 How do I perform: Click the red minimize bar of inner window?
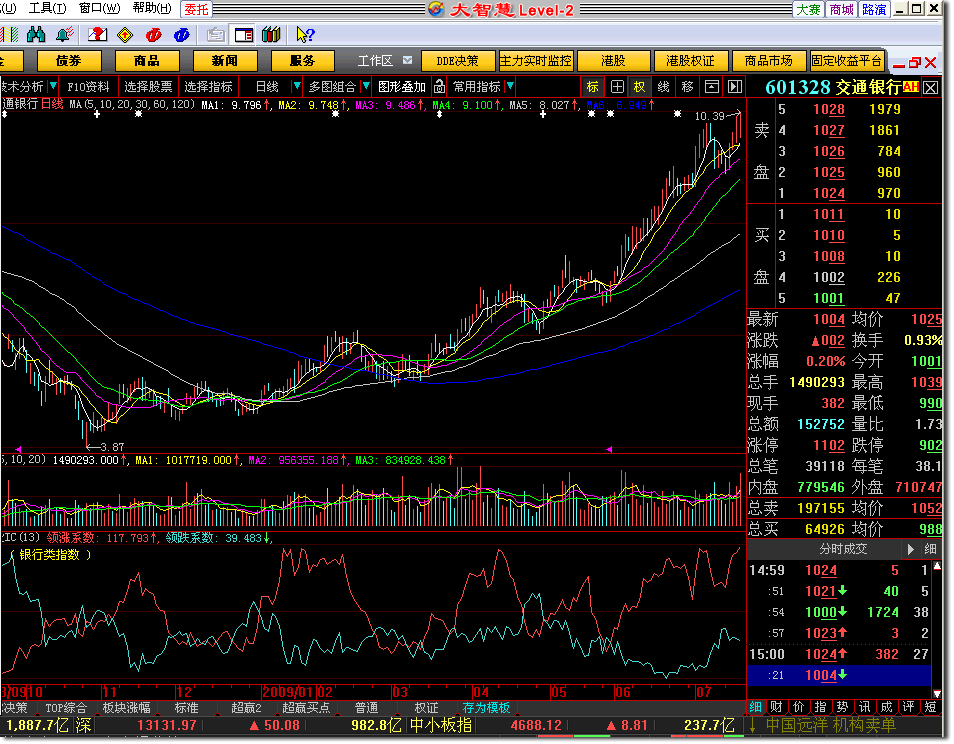click(899, 66)
